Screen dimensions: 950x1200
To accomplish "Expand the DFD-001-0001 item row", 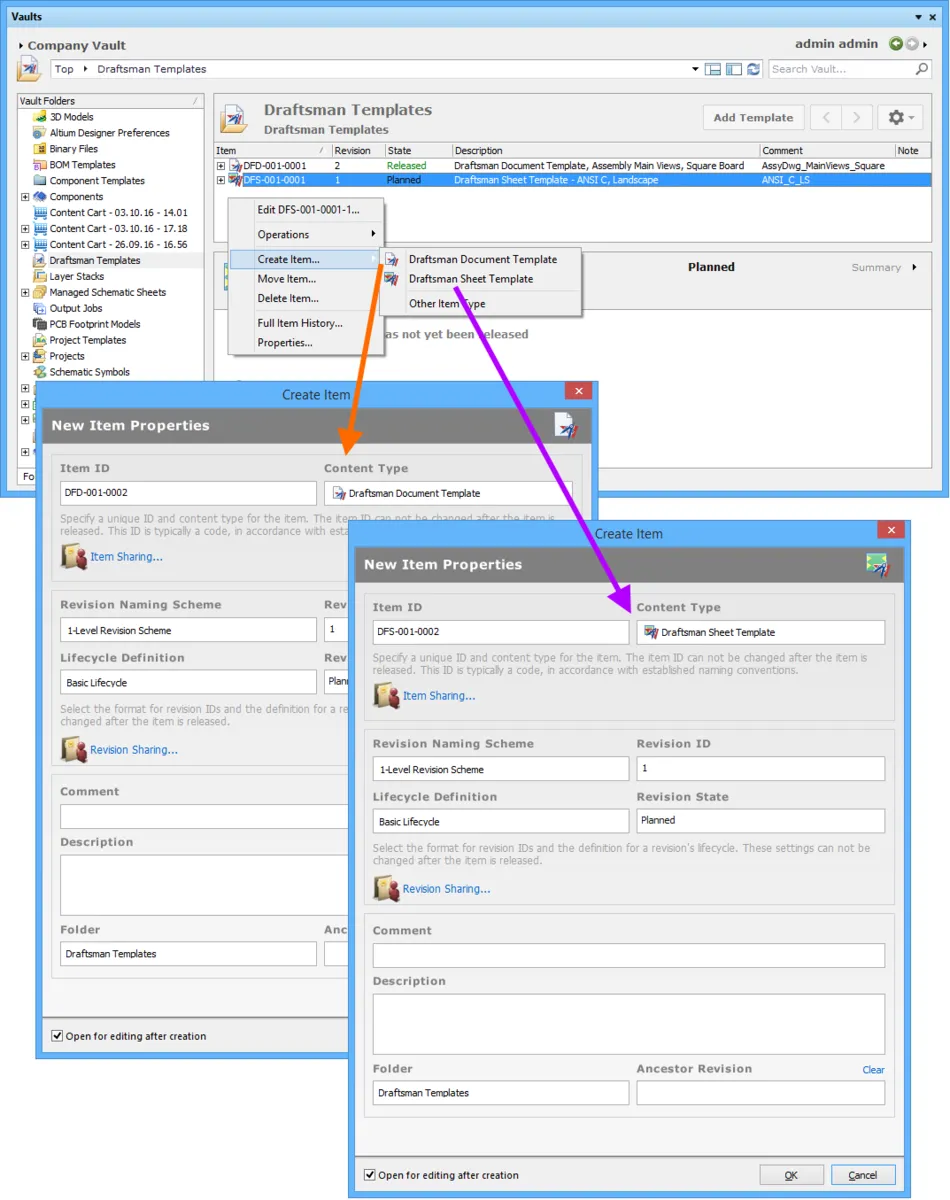I will click(221, 166).
